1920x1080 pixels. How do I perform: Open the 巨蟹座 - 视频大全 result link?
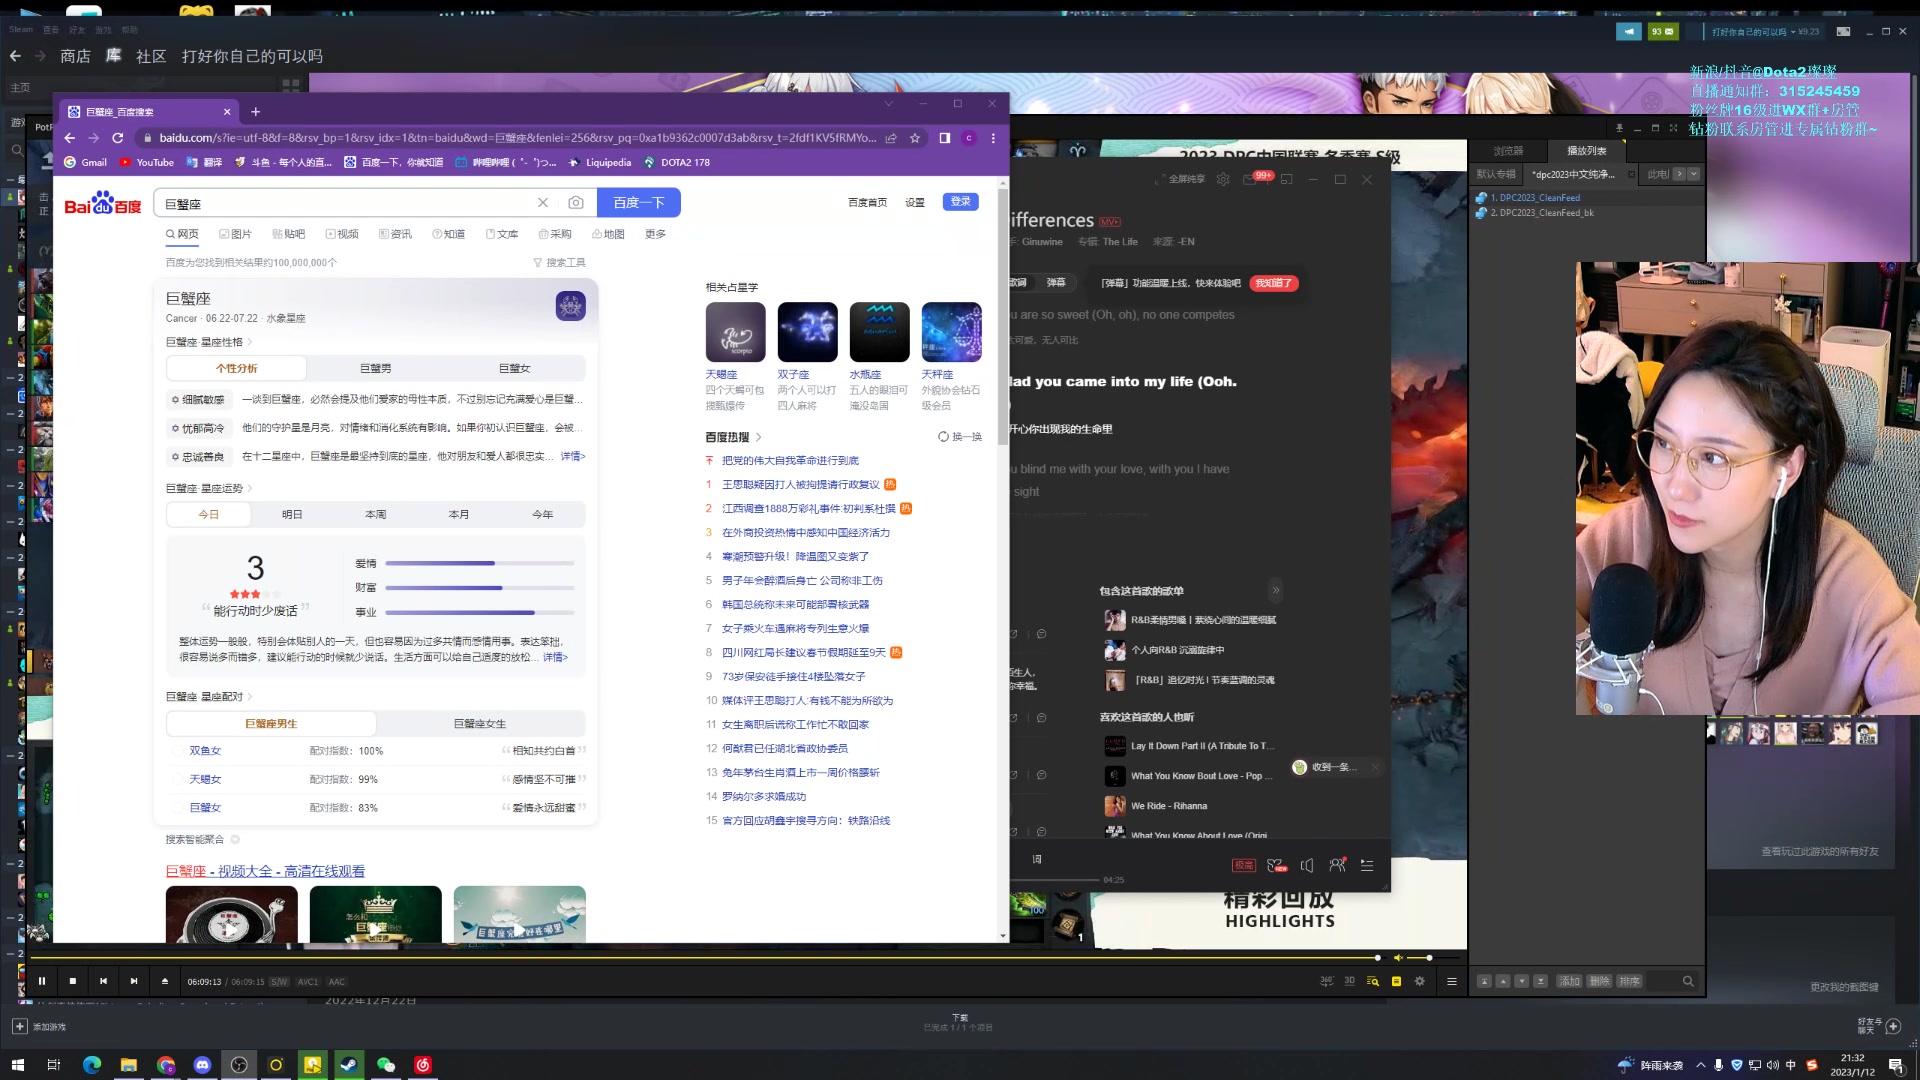[x=265, y=871]
